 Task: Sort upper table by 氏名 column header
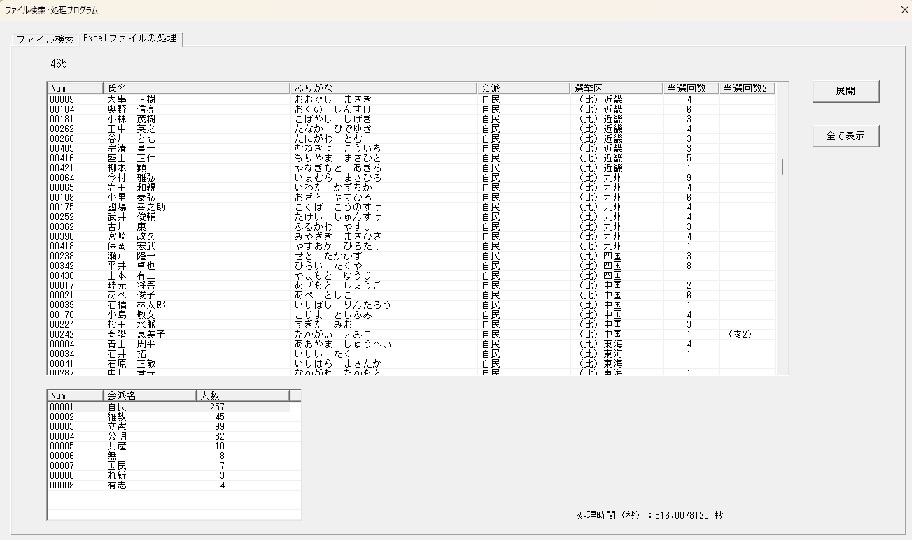coord(195,88)
